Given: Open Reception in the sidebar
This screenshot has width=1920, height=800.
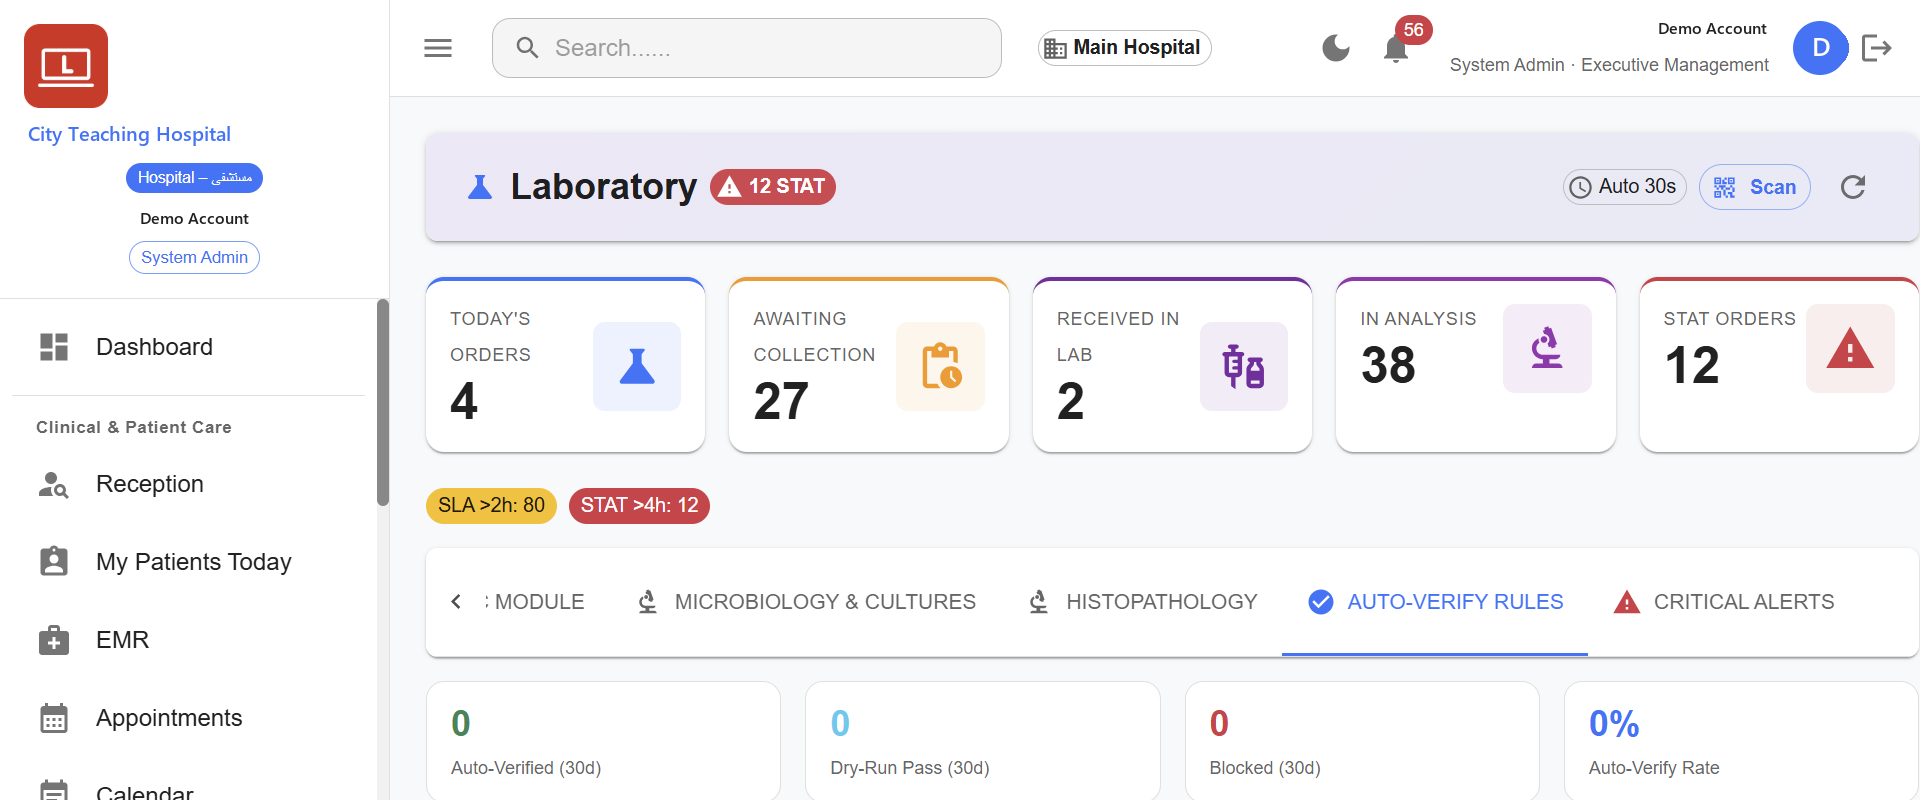Looking at the screenshot, I should [188, 484].
